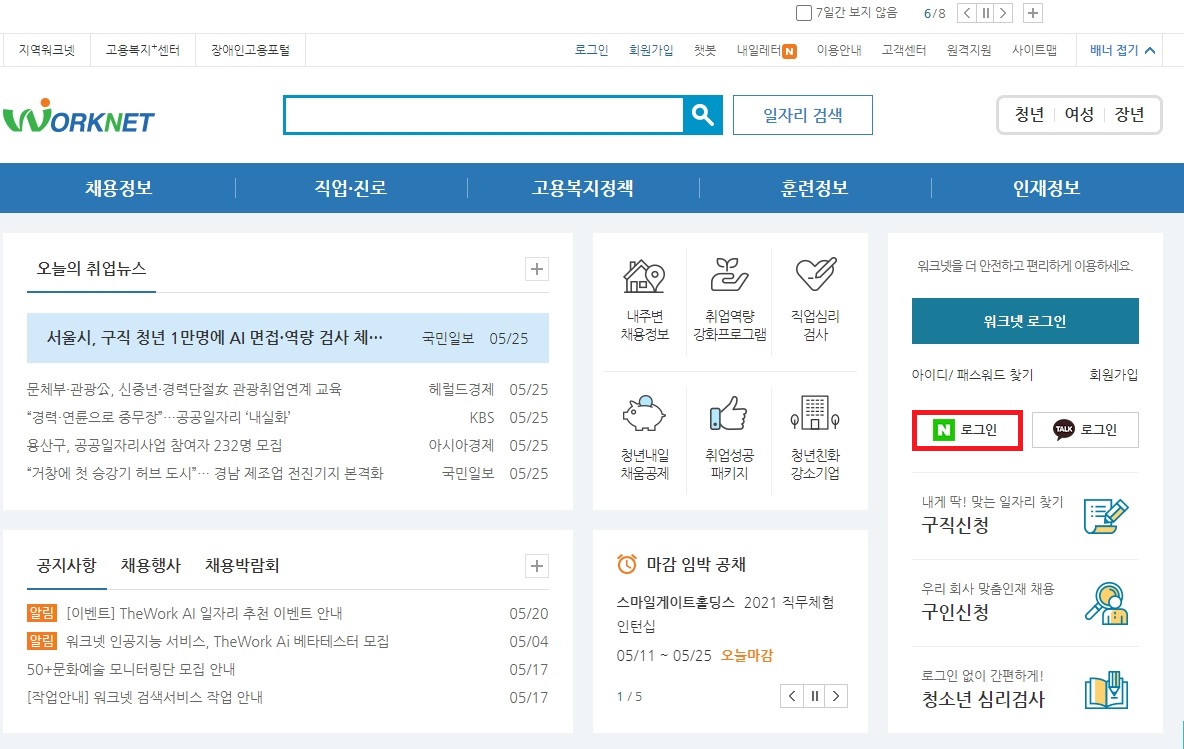Click into the main search input field

coord(484,115)
